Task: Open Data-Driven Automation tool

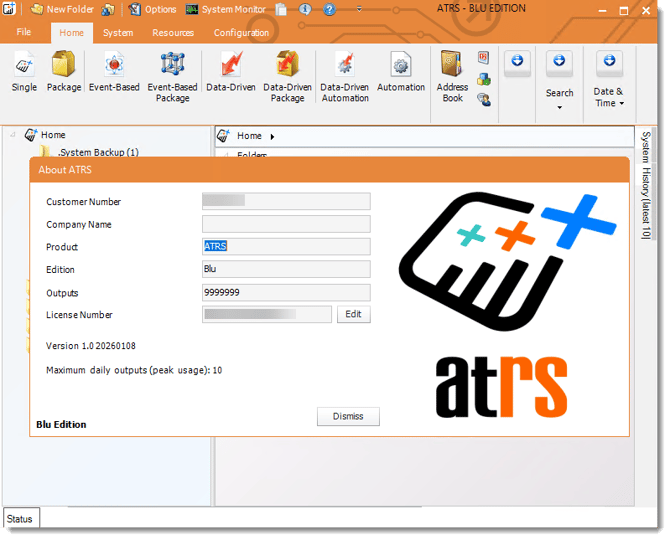Action: click(x=345, y=77)
